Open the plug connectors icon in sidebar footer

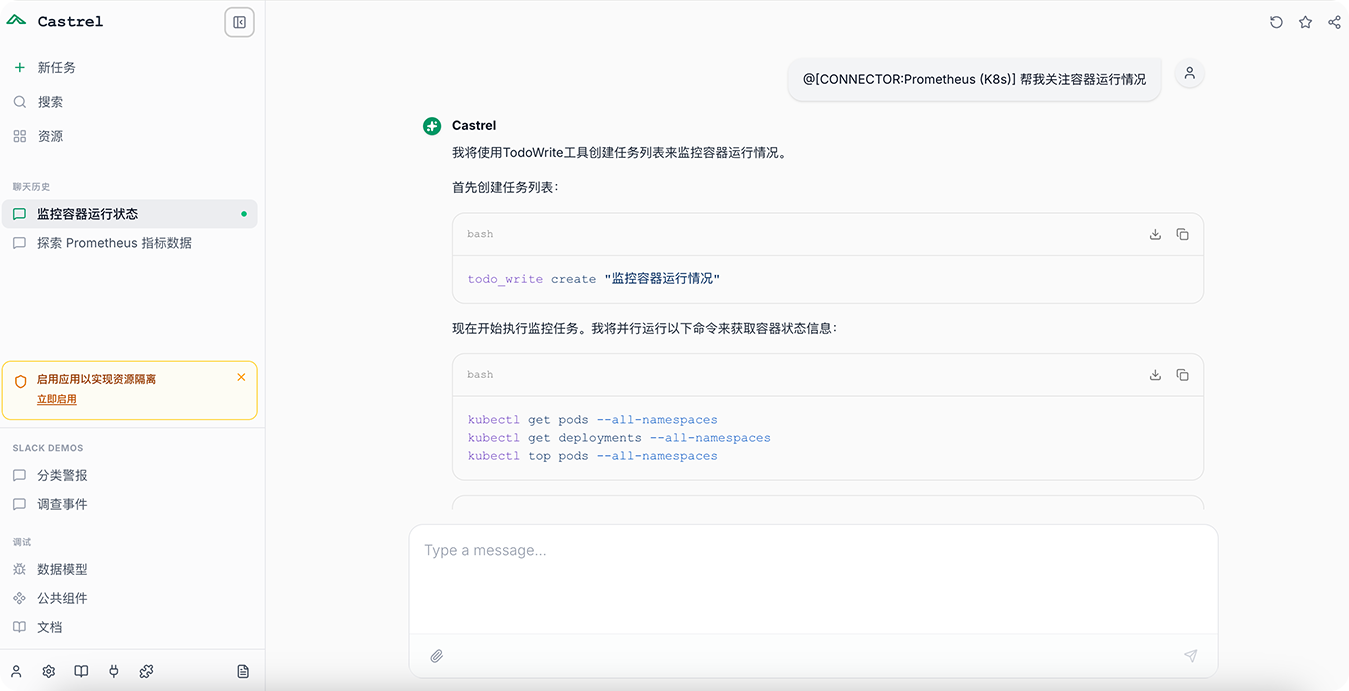pos(114,672)
